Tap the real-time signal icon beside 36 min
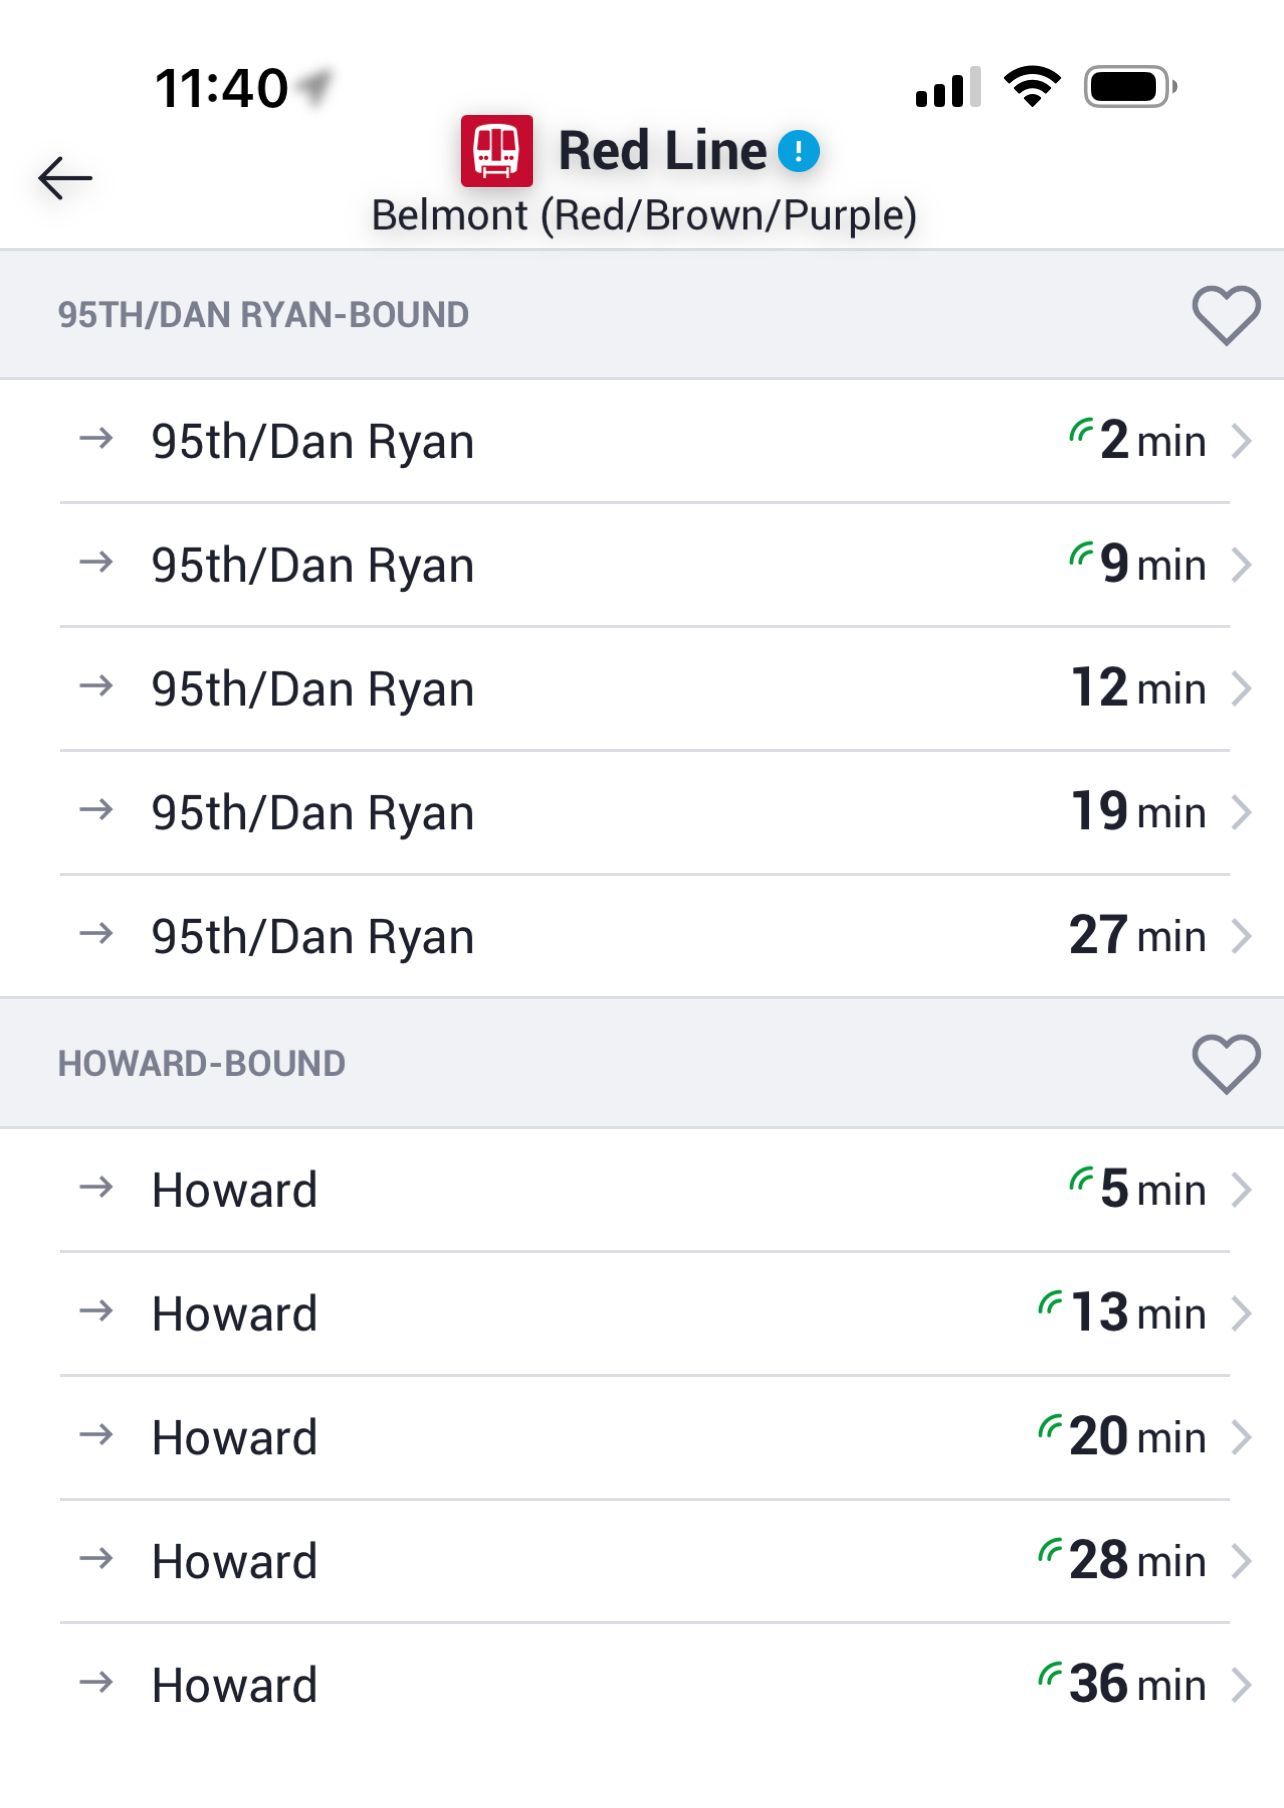The width and height of the screenshot is (1284, 1808). (1050, 1674)
